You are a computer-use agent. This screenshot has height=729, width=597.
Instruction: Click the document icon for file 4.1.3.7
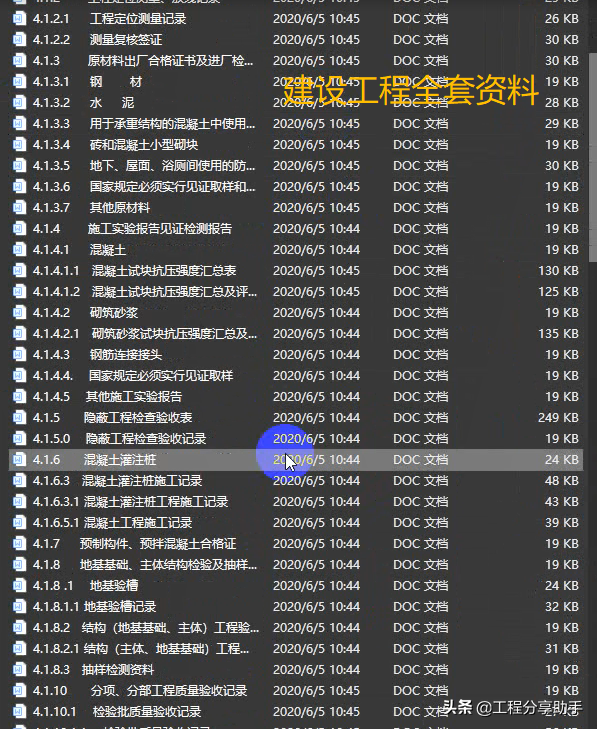[x=19, y=207]
